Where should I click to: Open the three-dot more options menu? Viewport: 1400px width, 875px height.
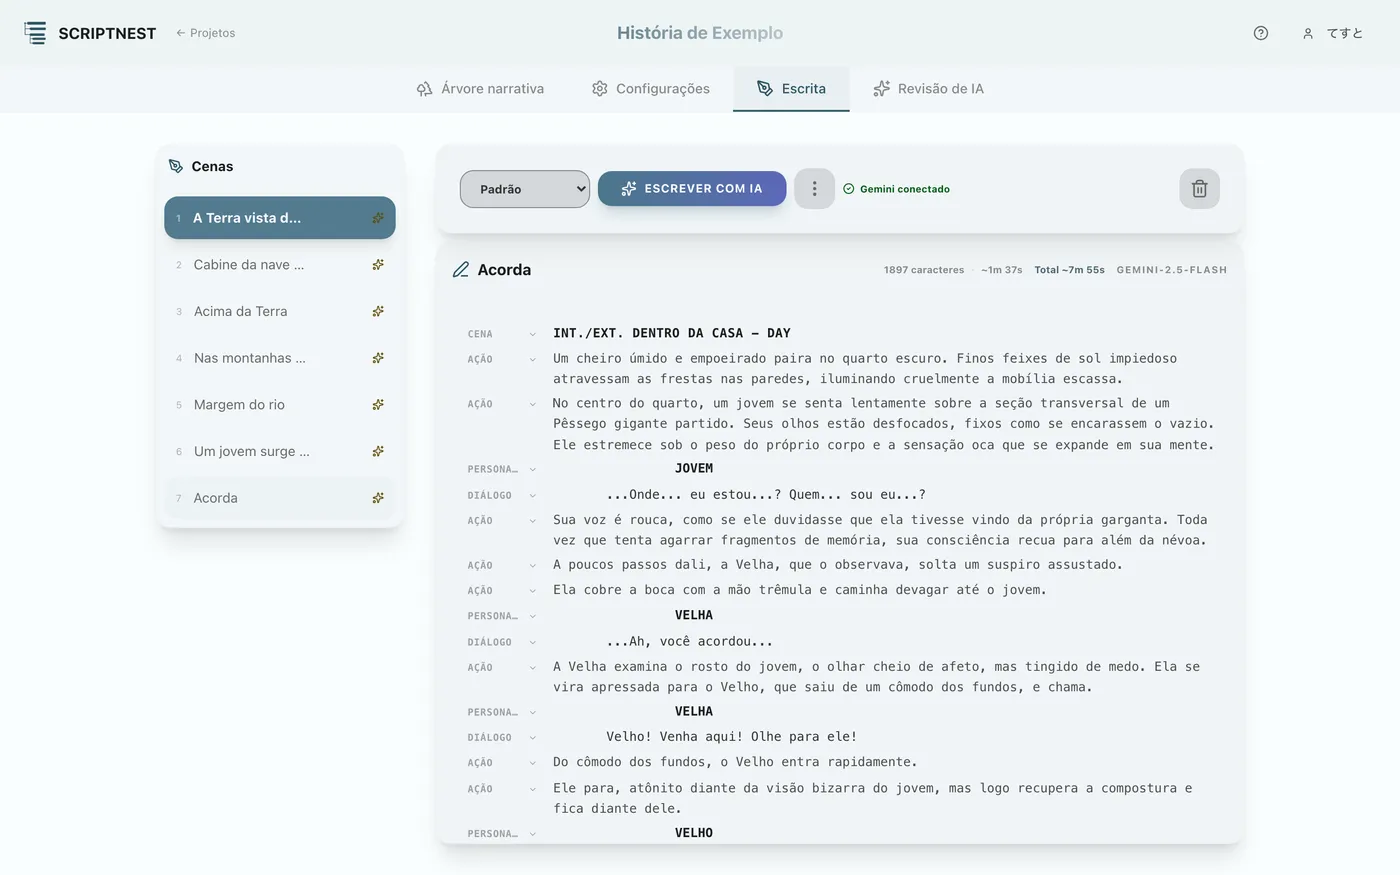coord(814,188)
